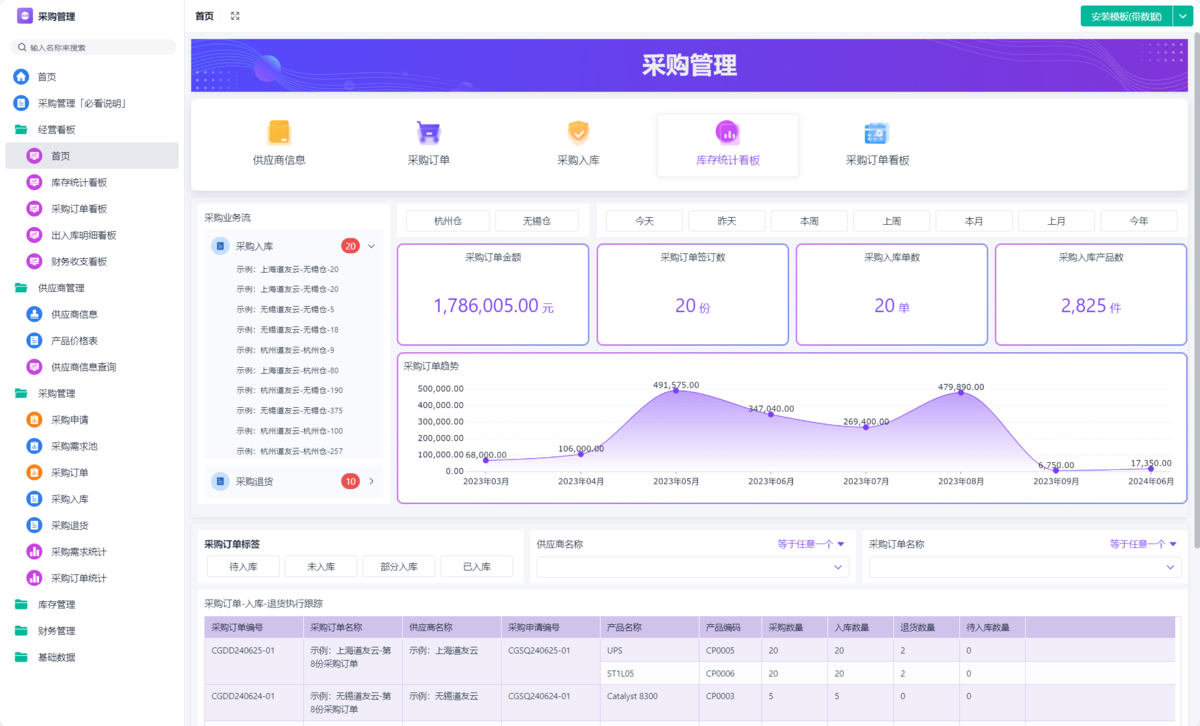
Task: Click the 采购管理 app logo icon
Action: tap(25, 16)
